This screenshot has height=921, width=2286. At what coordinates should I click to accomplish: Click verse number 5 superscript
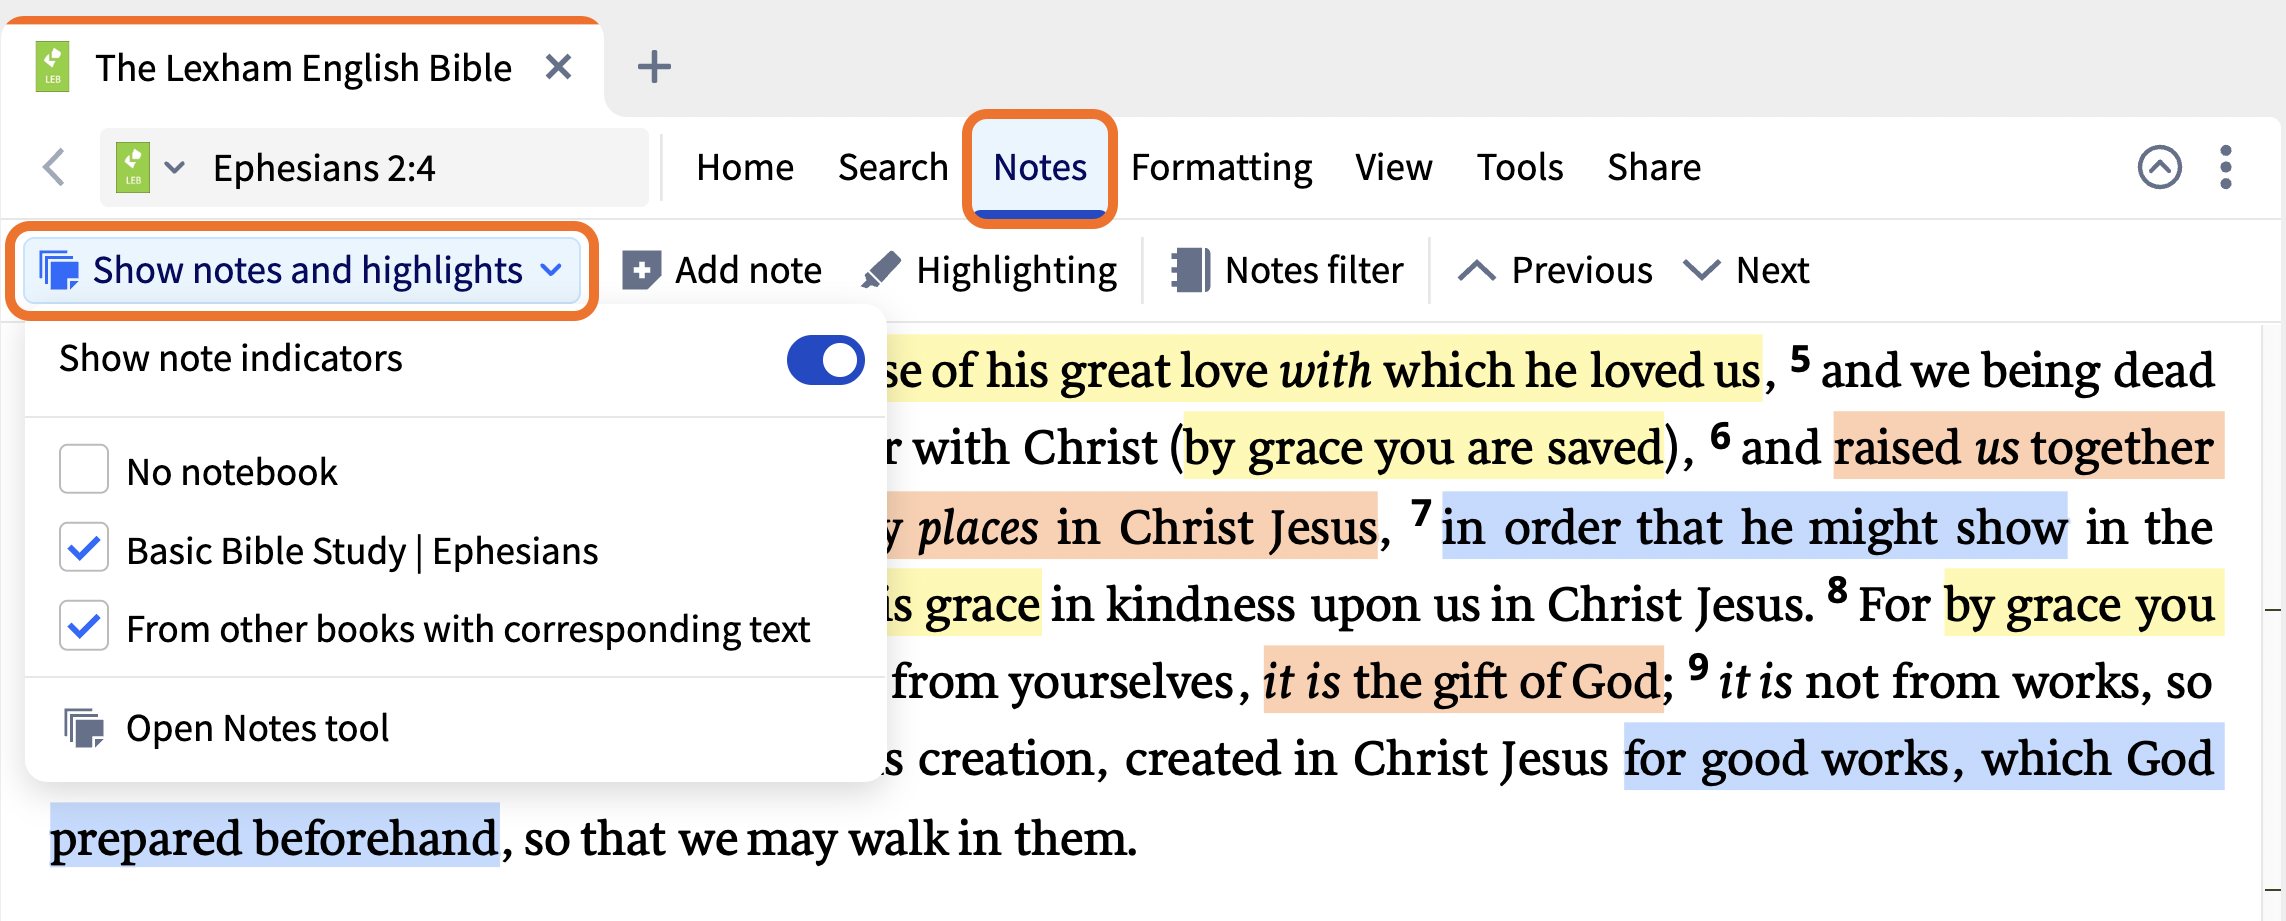(1800, 358)
